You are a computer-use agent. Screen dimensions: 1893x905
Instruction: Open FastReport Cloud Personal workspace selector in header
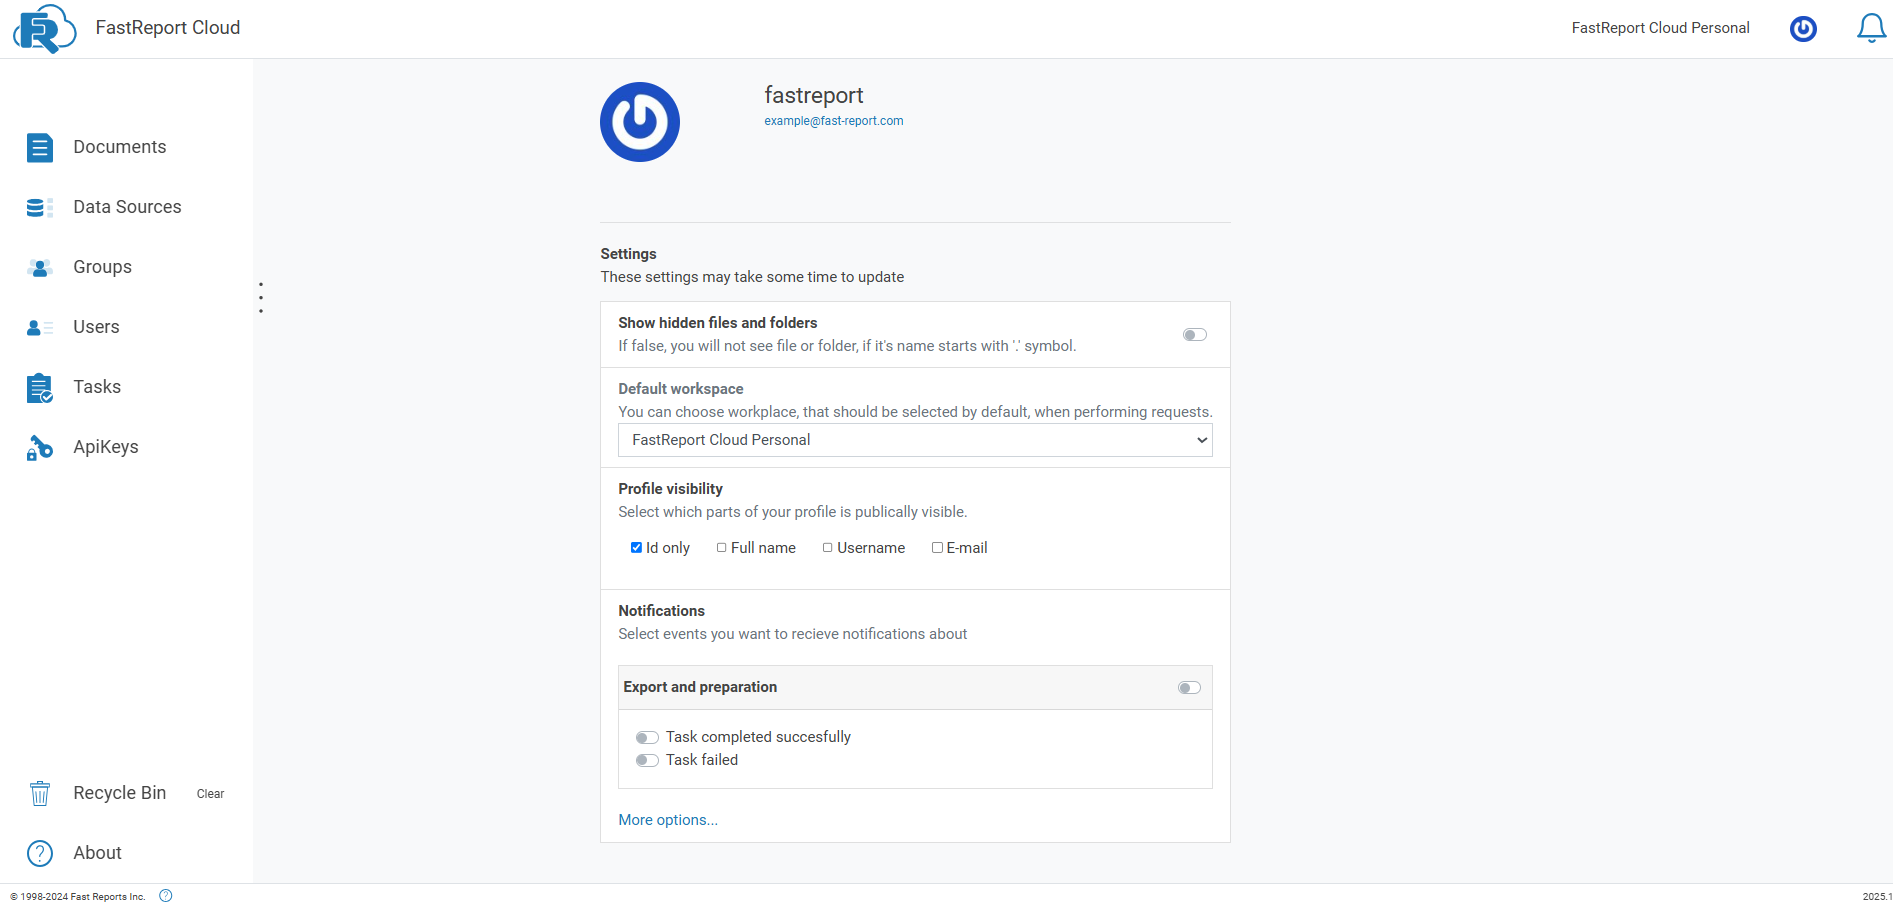tap(1660, 28)
